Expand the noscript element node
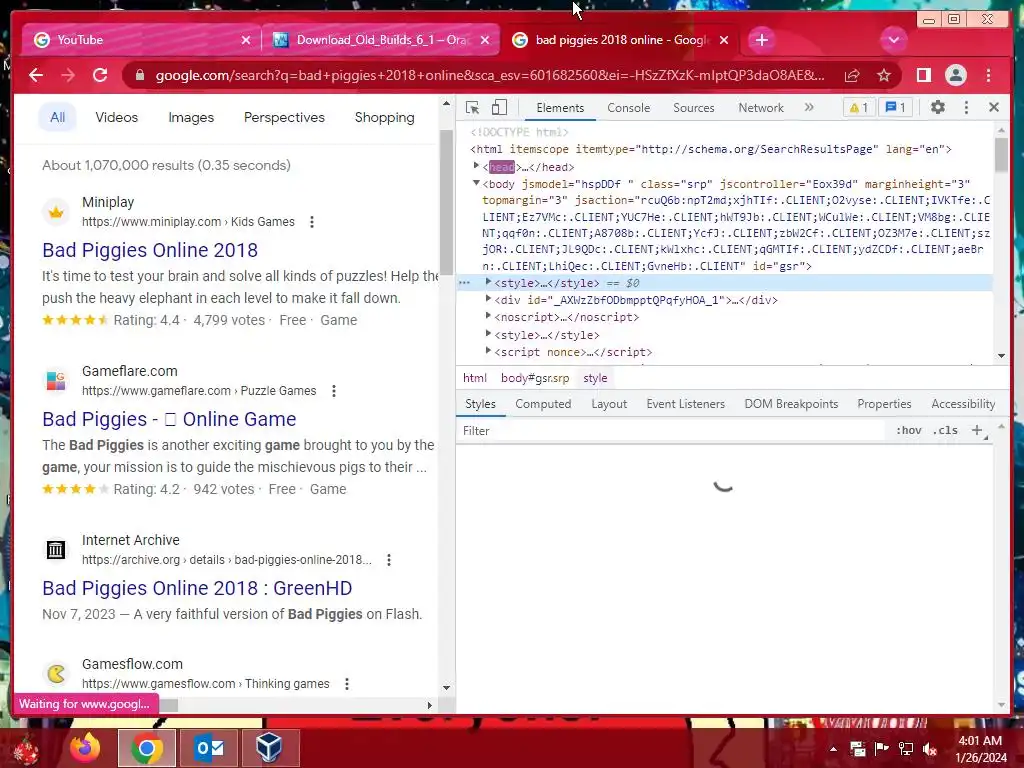The width and height of the screenshot is (1024, 768). pos(488,316)
